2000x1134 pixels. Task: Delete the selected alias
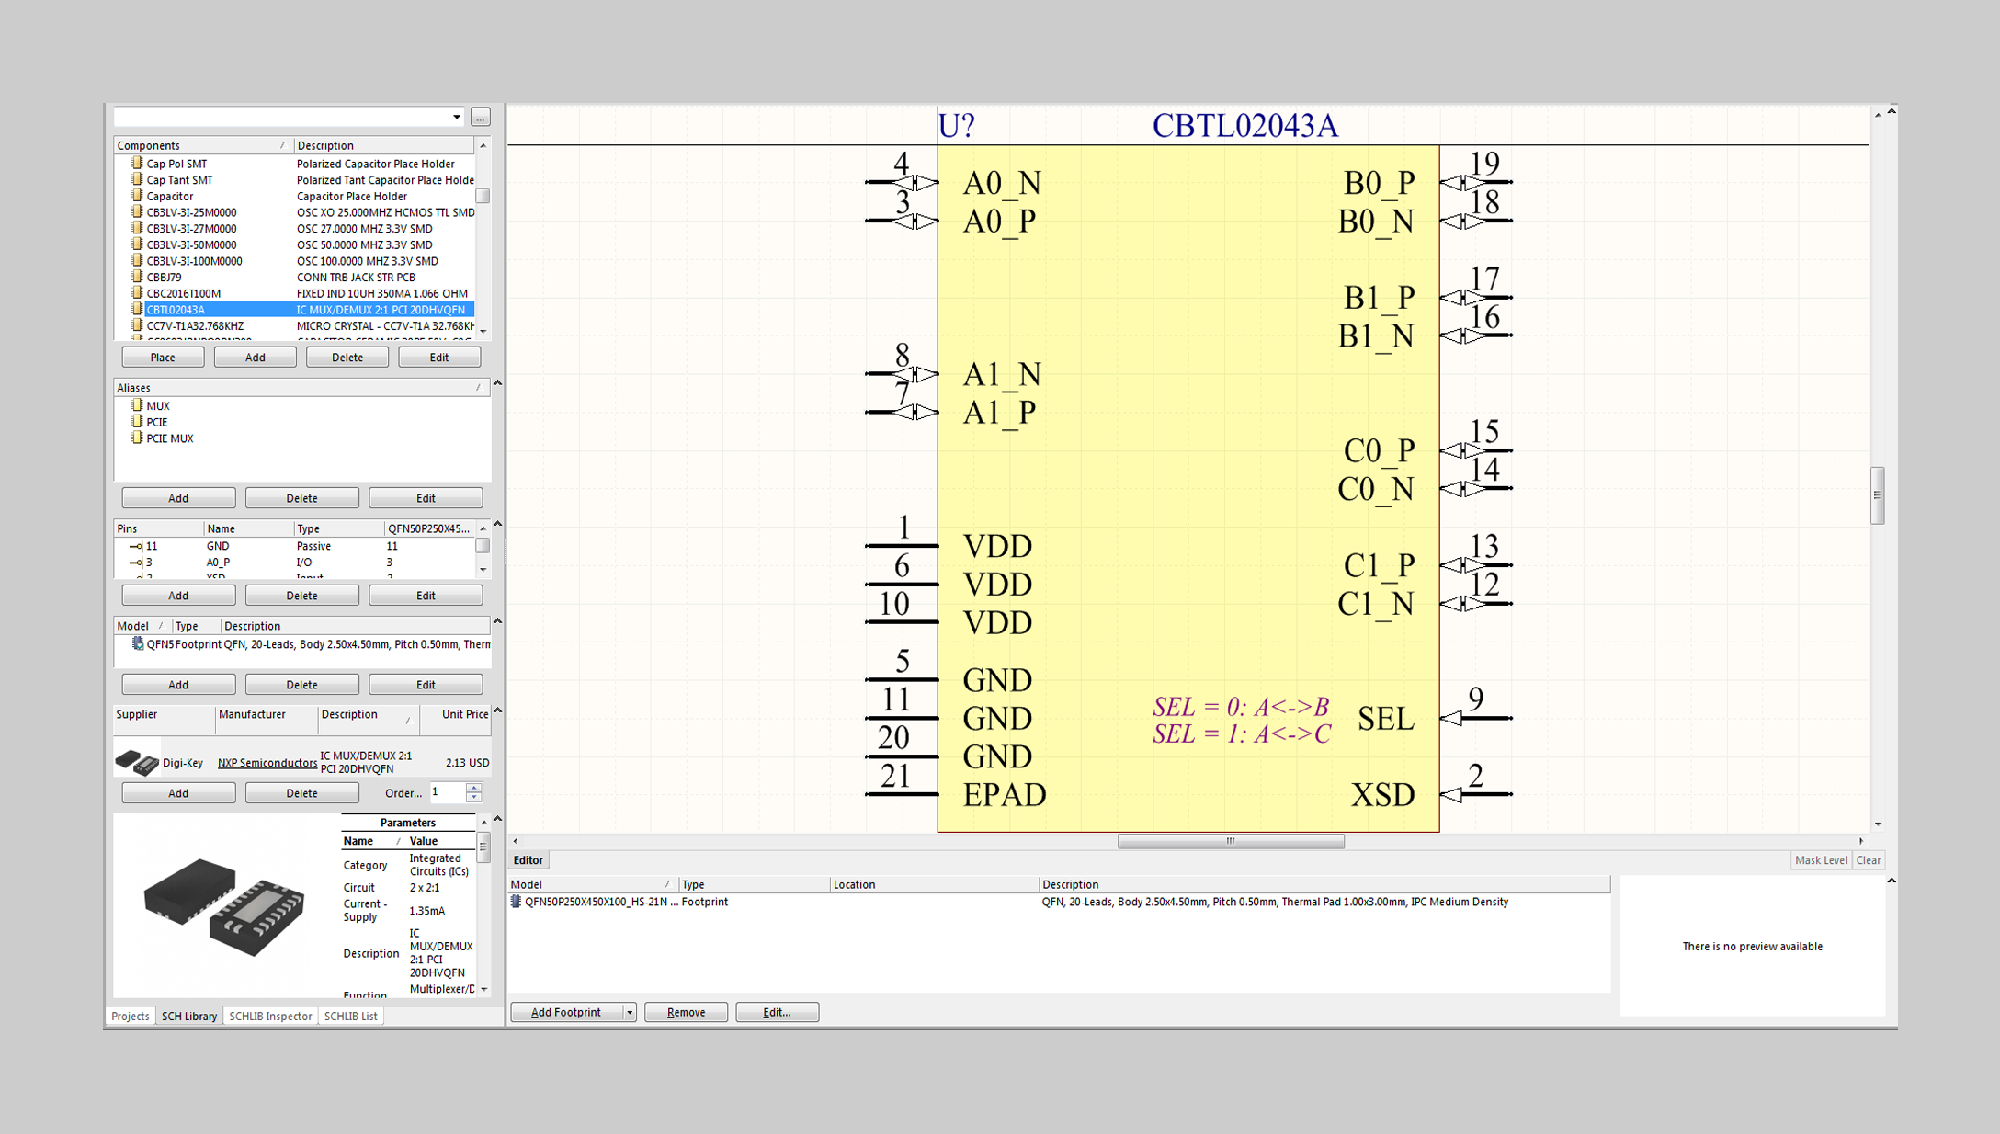coord(302,498)
